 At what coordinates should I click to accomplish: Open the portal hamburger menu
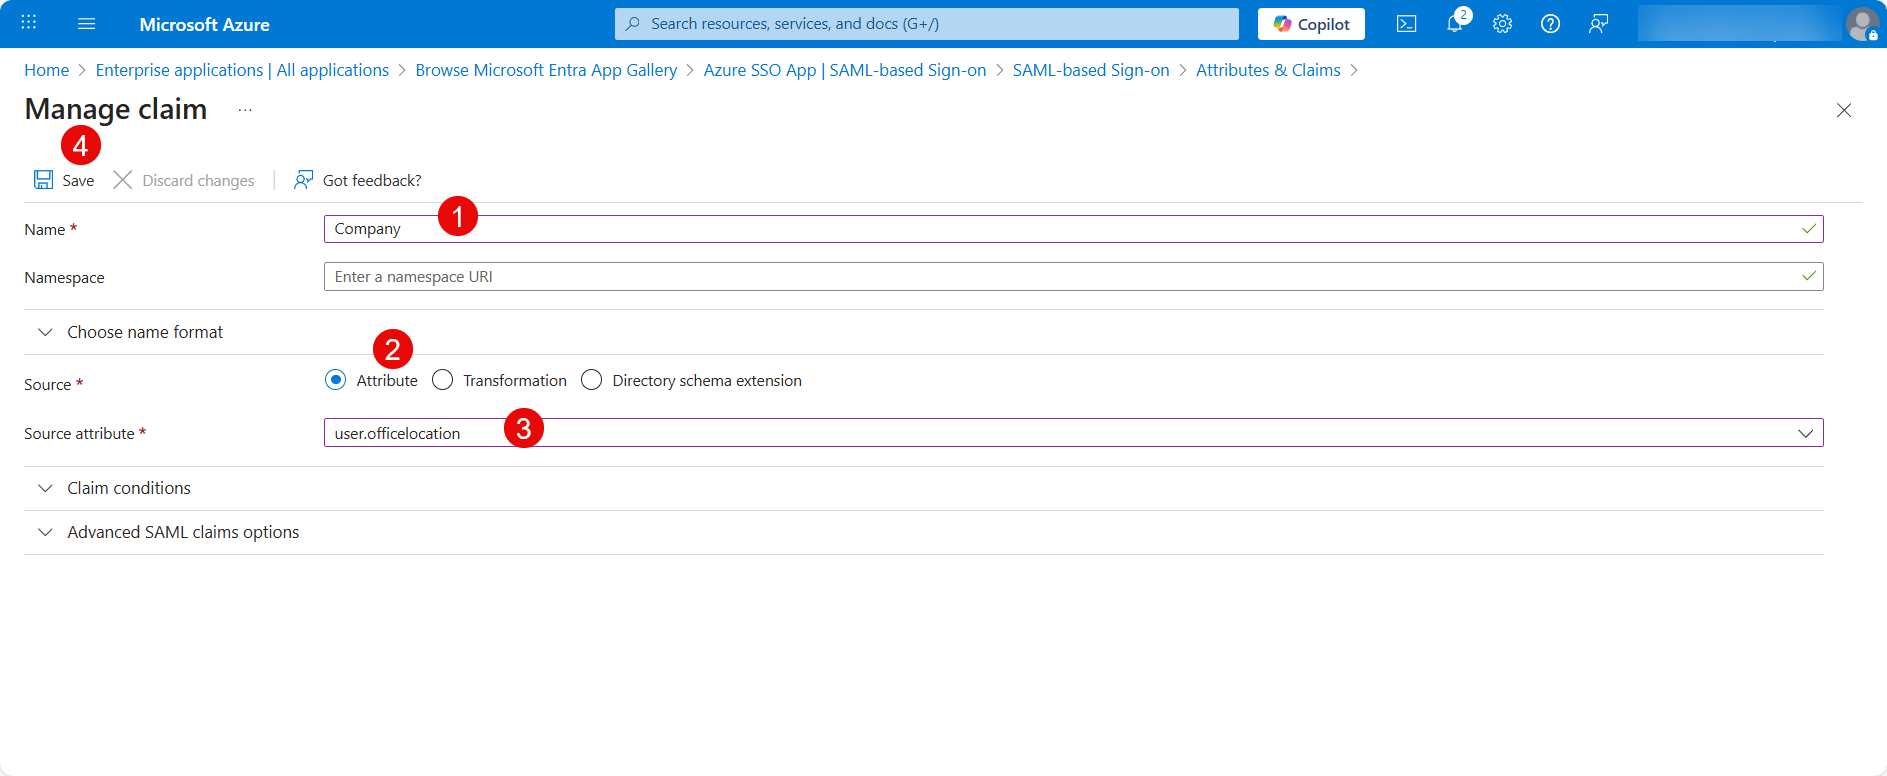pyautogui.click(x=87, y=24)
